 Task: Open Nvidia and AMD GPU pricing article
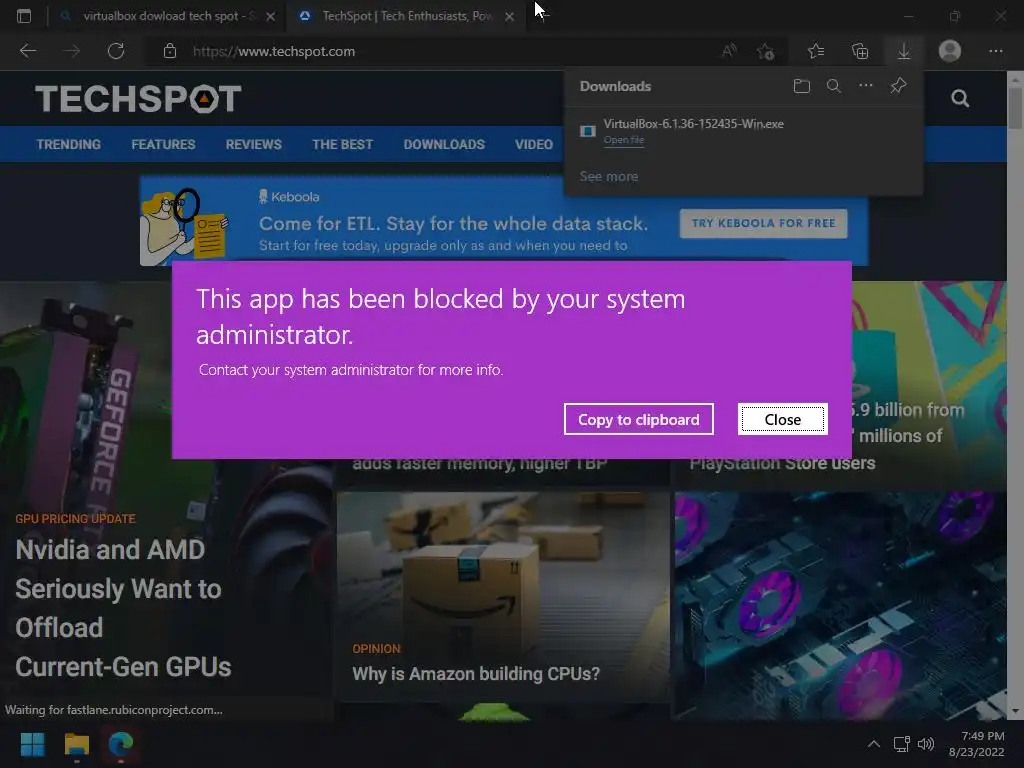point(123,608)
